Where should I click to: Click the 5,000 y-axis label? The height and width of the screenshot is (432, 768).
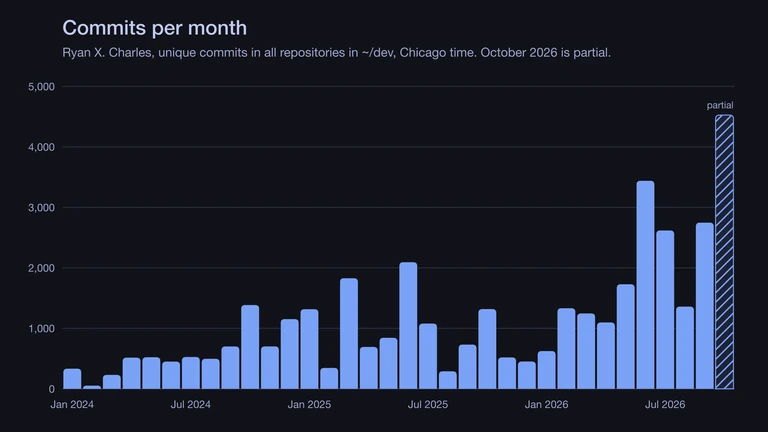(x=41, y=87)
